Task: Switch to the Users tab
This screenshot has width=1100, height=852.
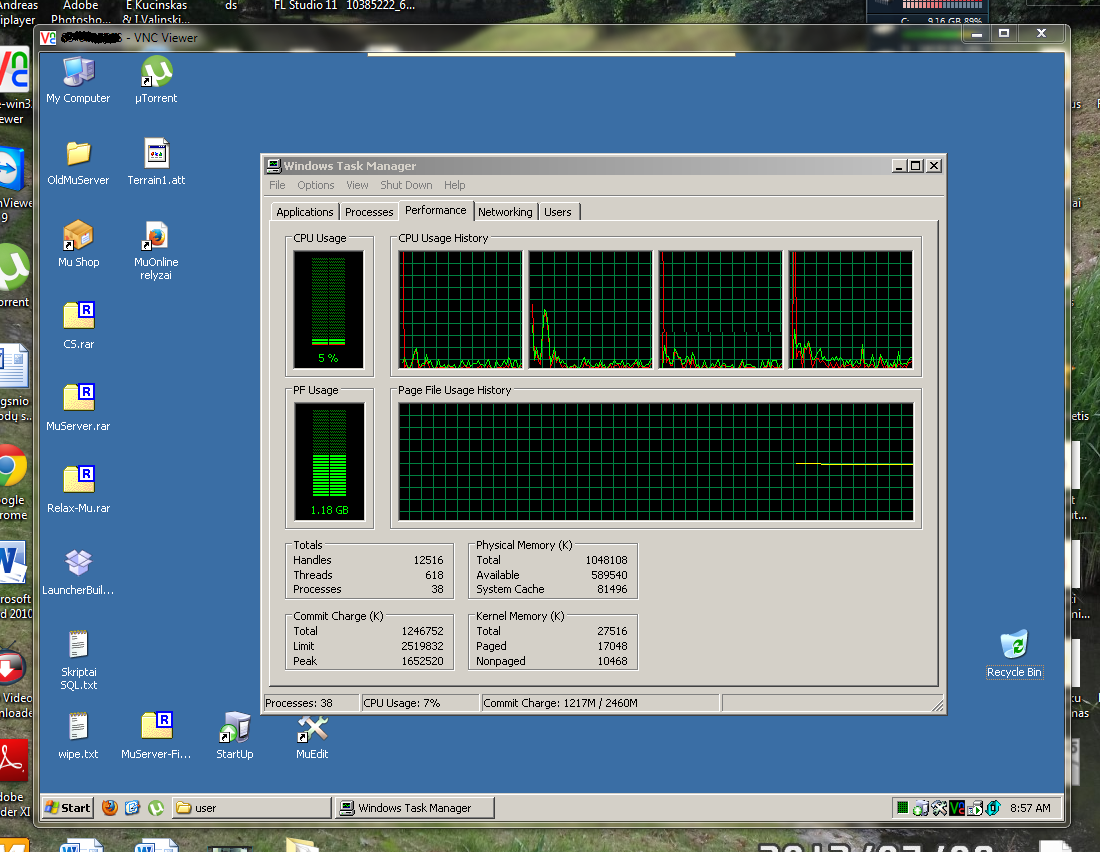Action: coord(558,212)
